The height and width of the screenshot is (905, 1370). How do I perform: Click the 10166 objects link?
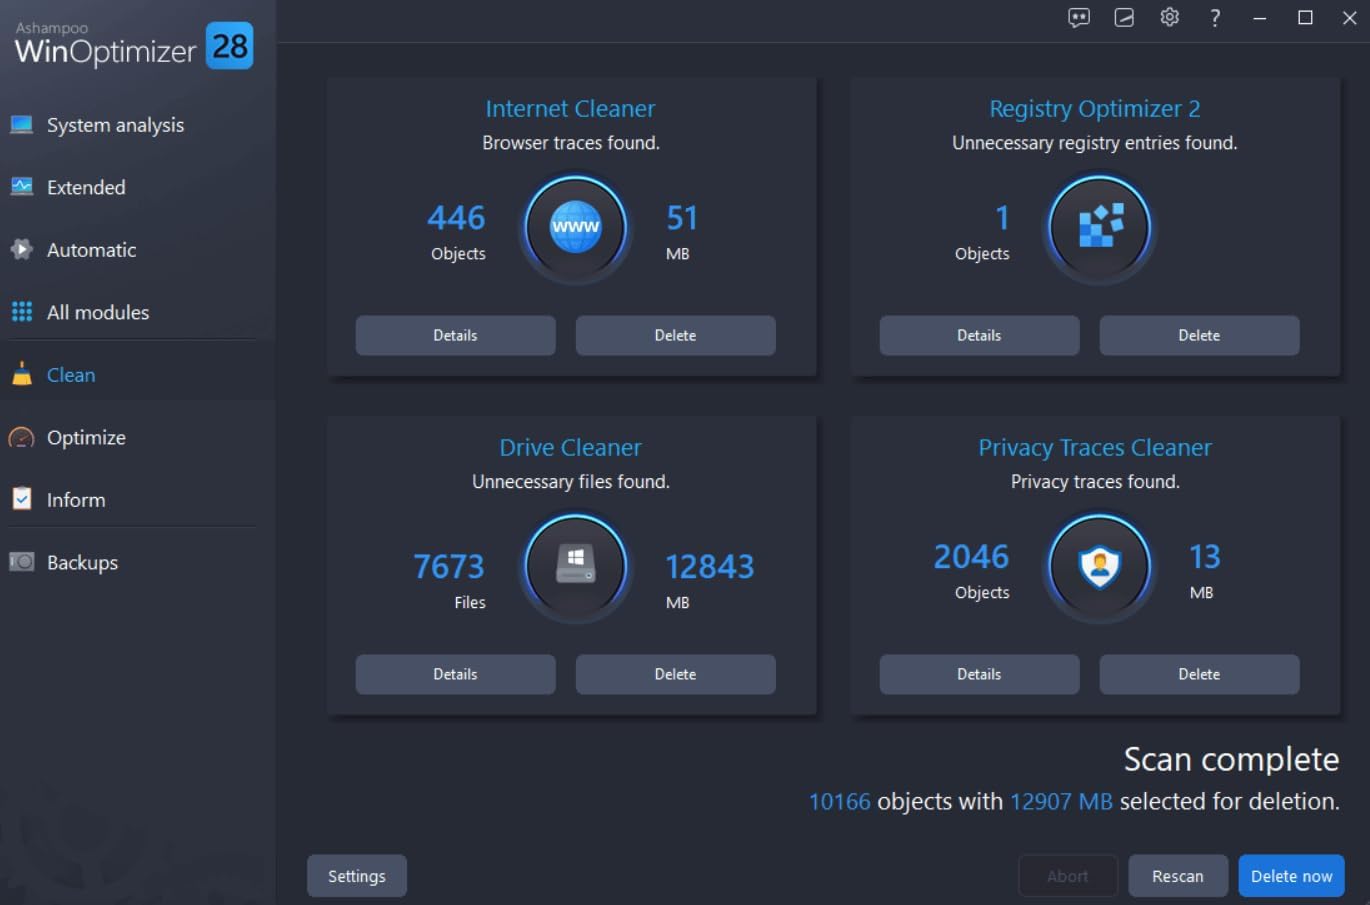point(840,801)
